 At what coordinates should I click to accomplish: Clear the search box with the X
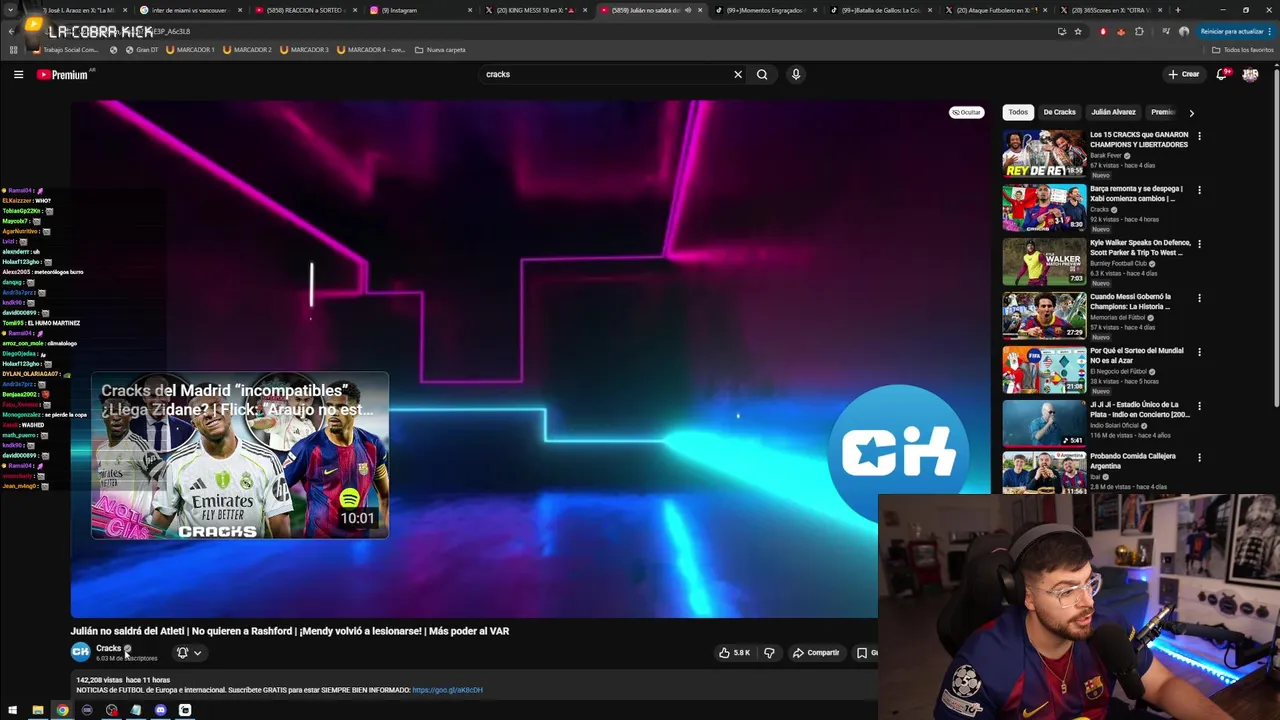738,74
